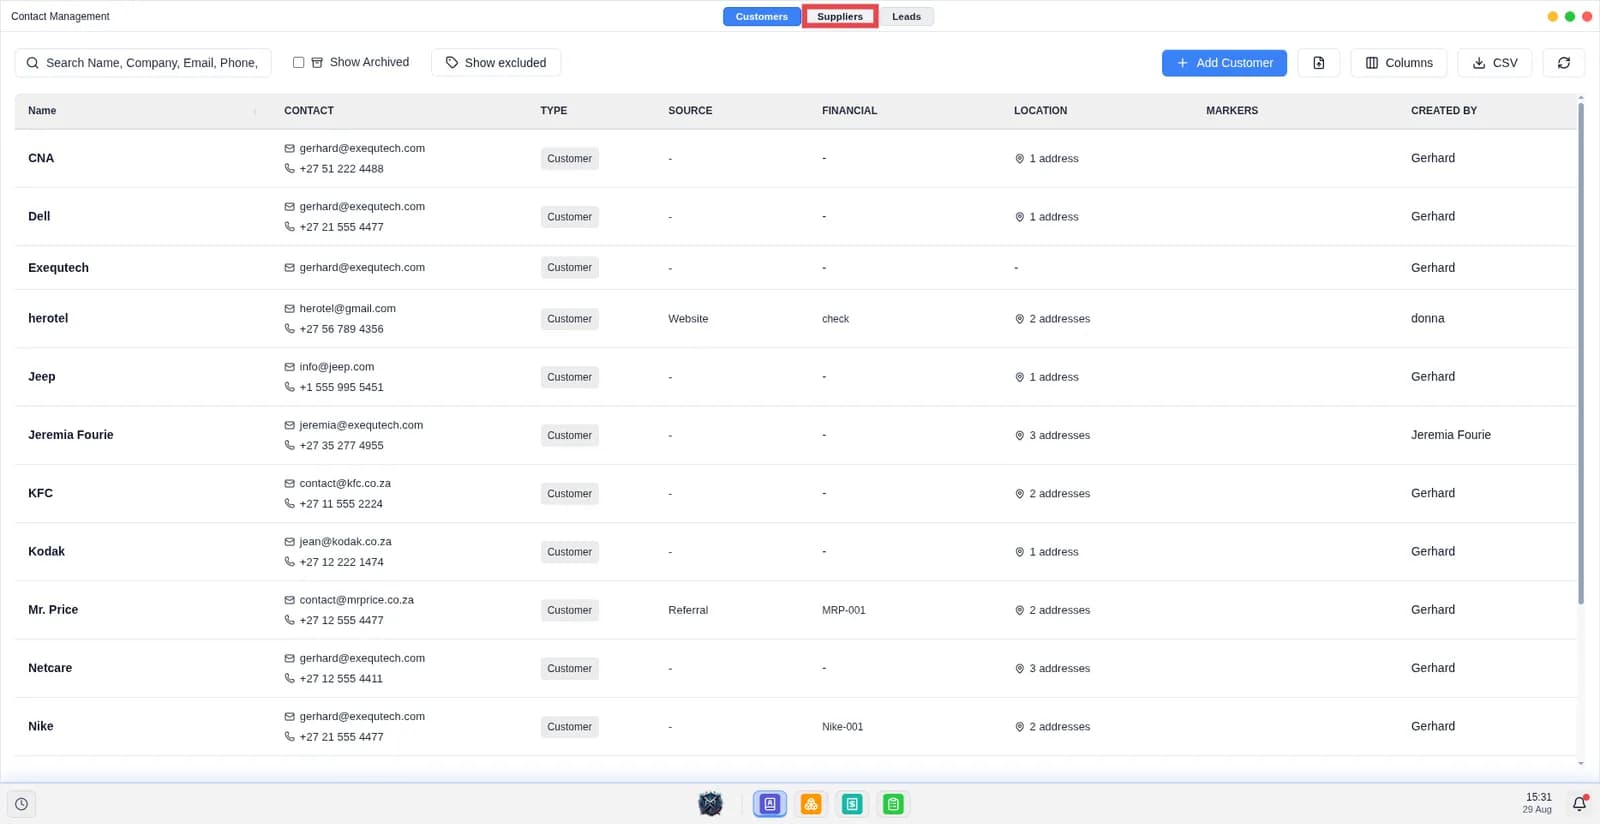This screenshot has width=1600, height=824.
Task: Switch to the Suppliers tab
Action: (840, 17)
